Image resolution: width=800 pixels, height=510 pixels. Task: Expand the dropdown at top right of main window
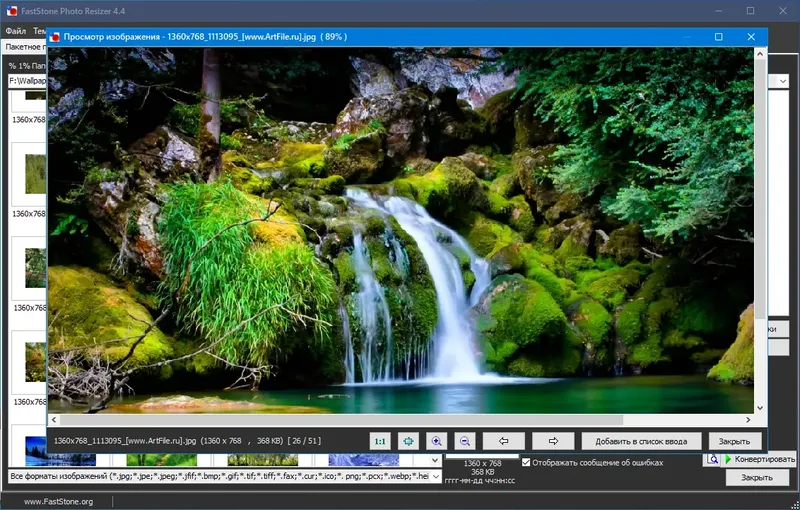(x=783, y=81)
